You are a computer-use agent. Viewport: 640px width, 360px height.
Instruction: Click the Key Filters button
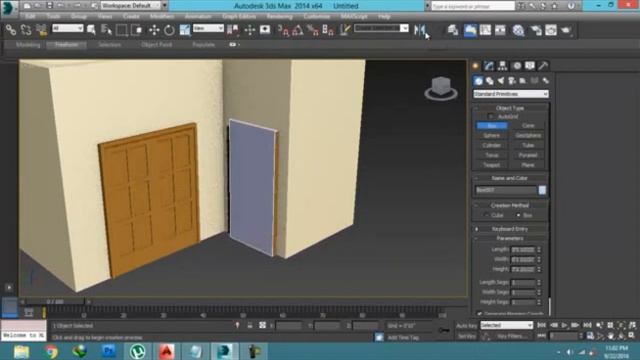513,336
